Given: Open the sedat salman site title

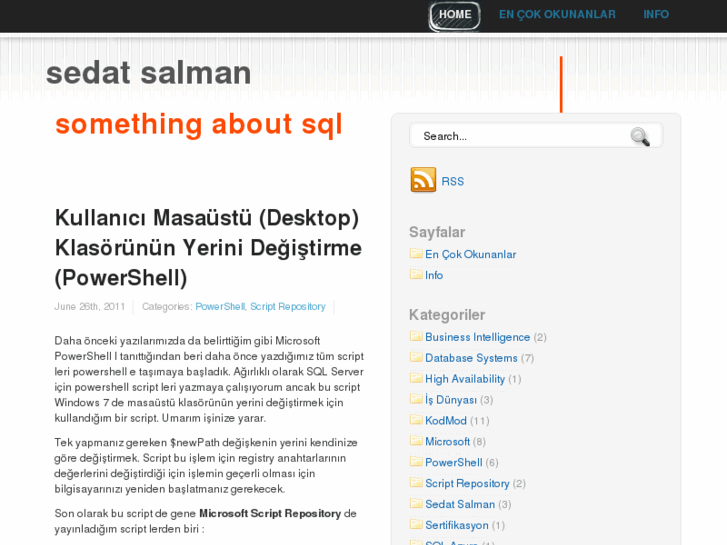Looking at the screenshot, I should coord(148,73).
